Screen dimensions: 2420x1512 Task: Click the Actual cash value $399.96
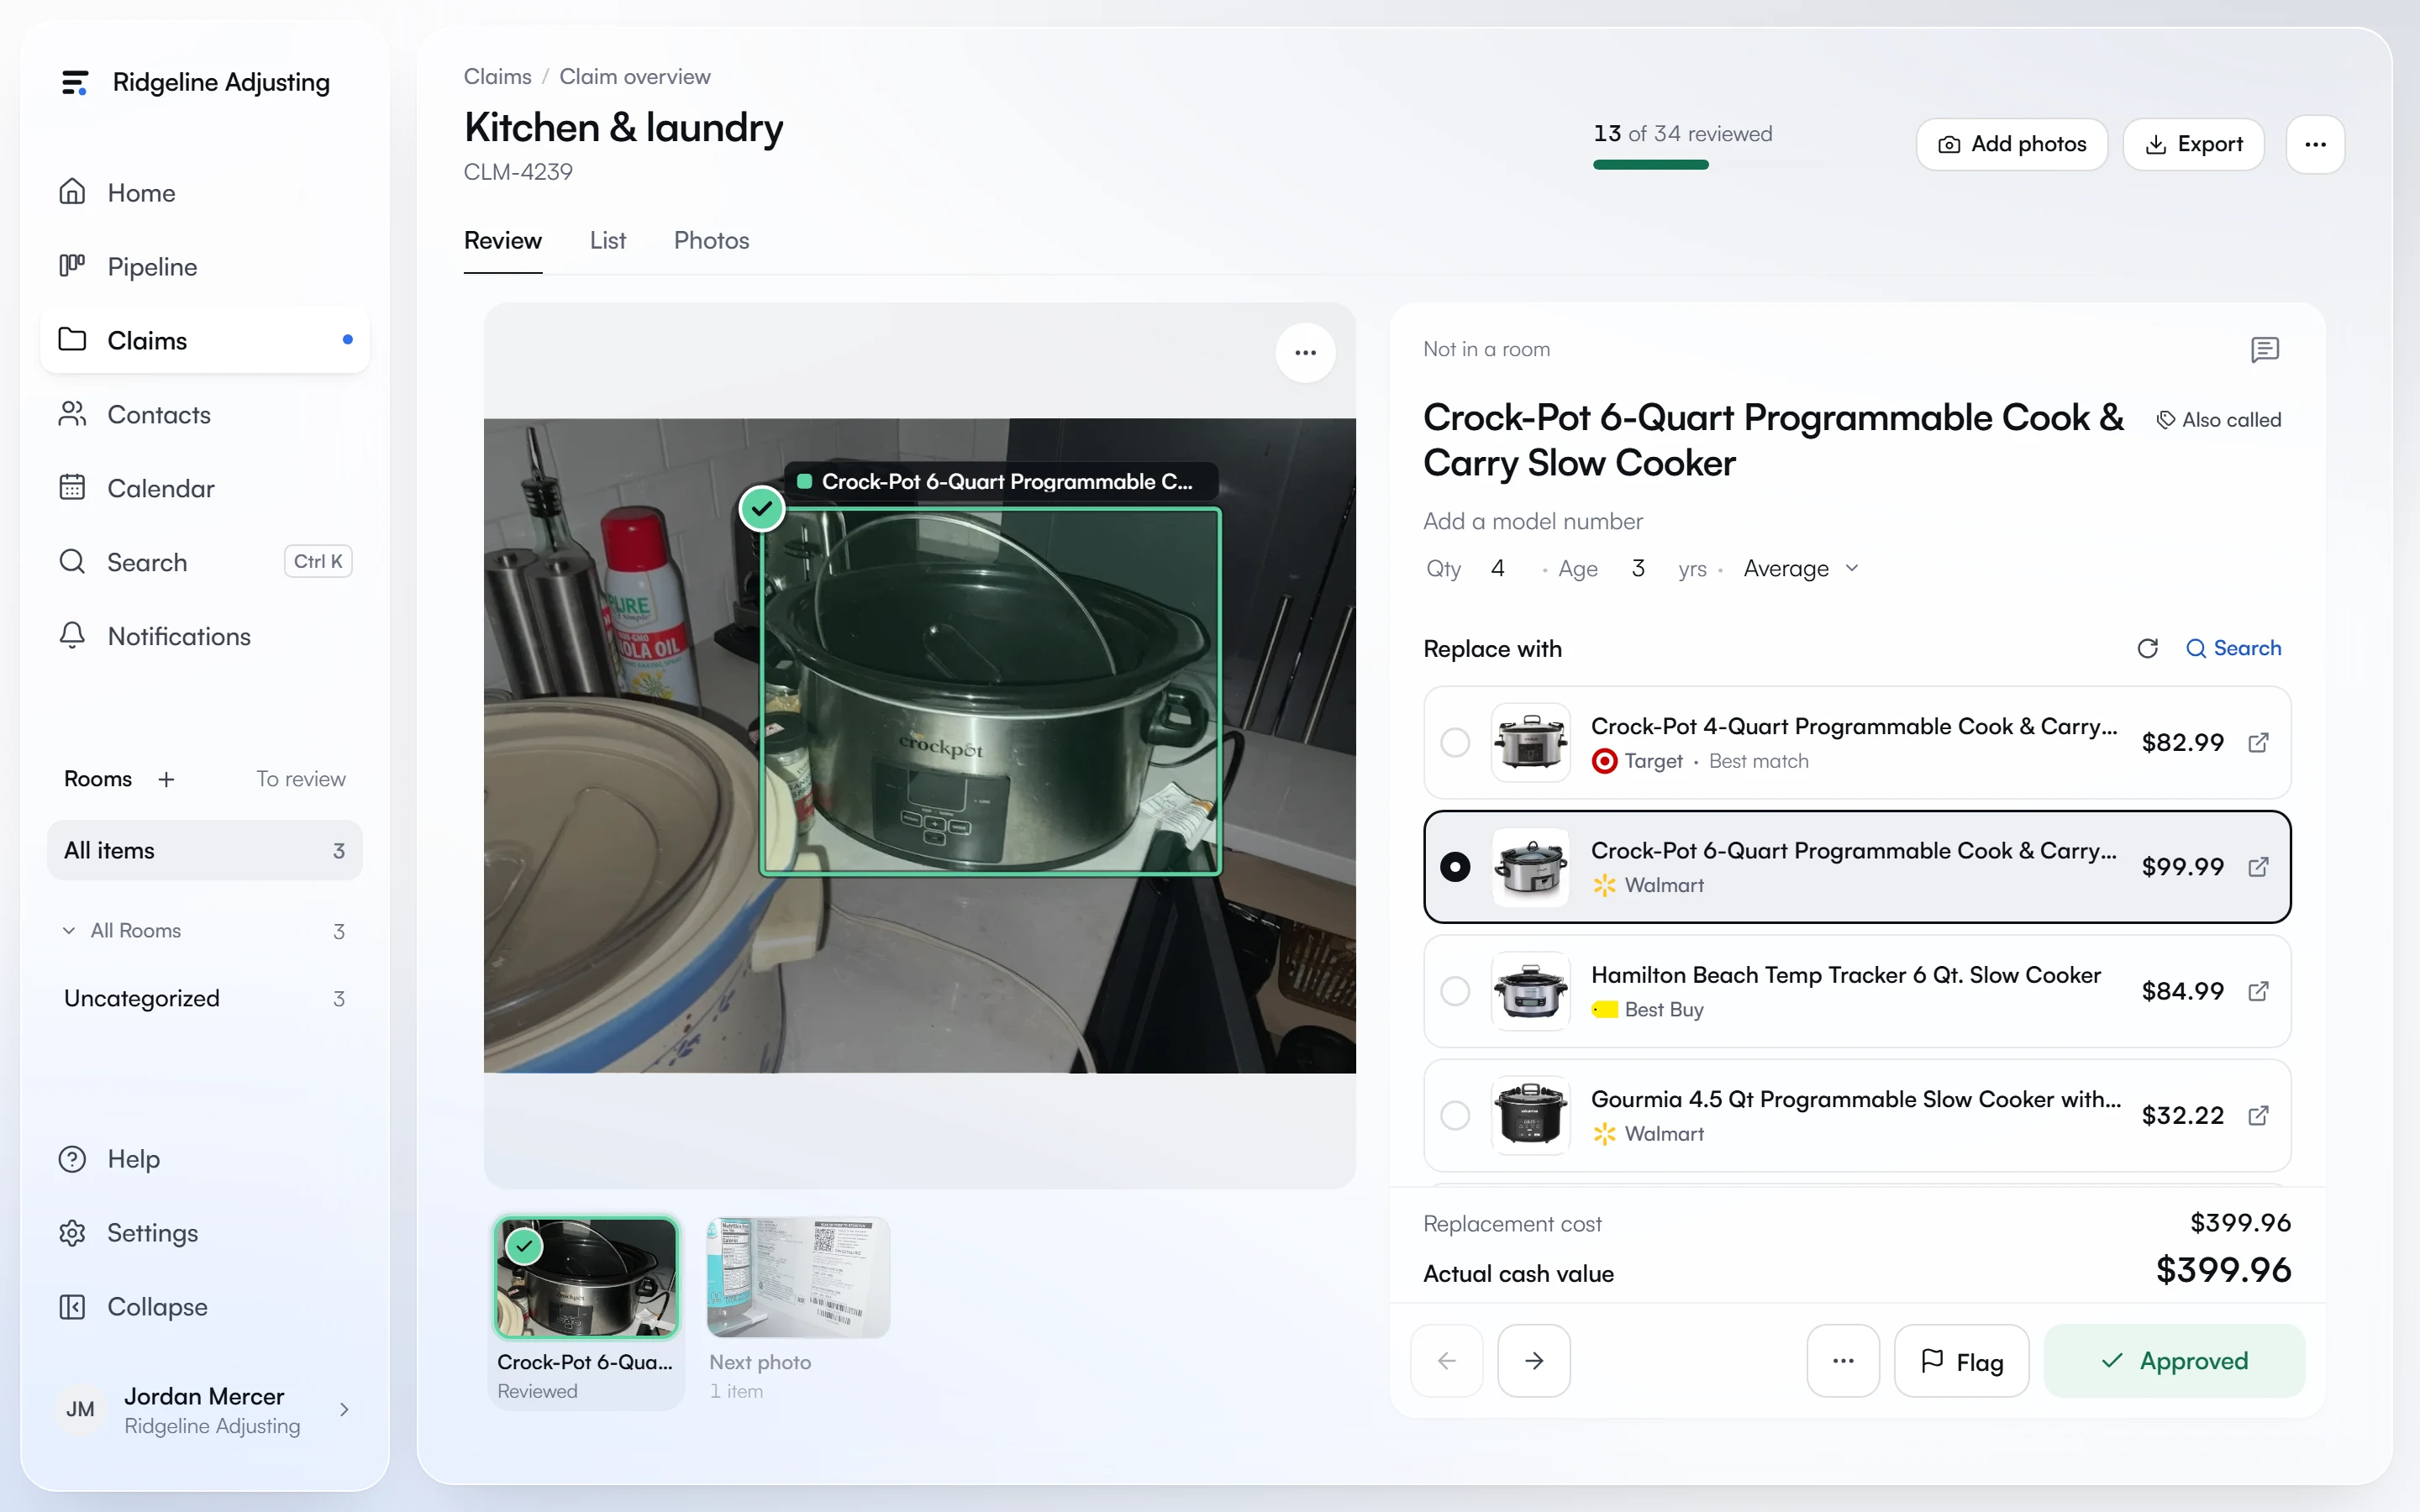point(2223,1270)
